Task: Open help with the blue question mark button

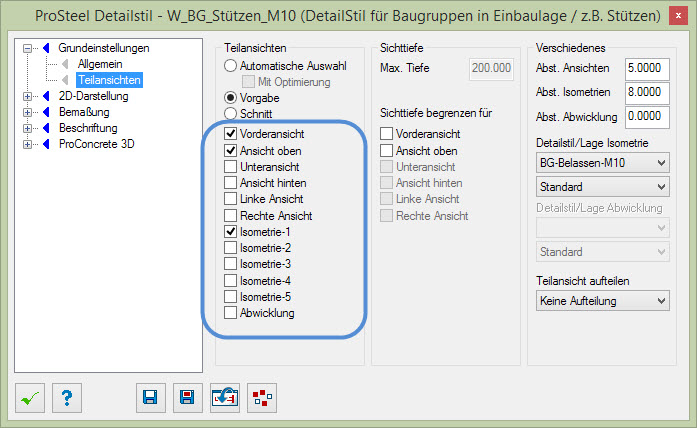Action: click(67, 398)
